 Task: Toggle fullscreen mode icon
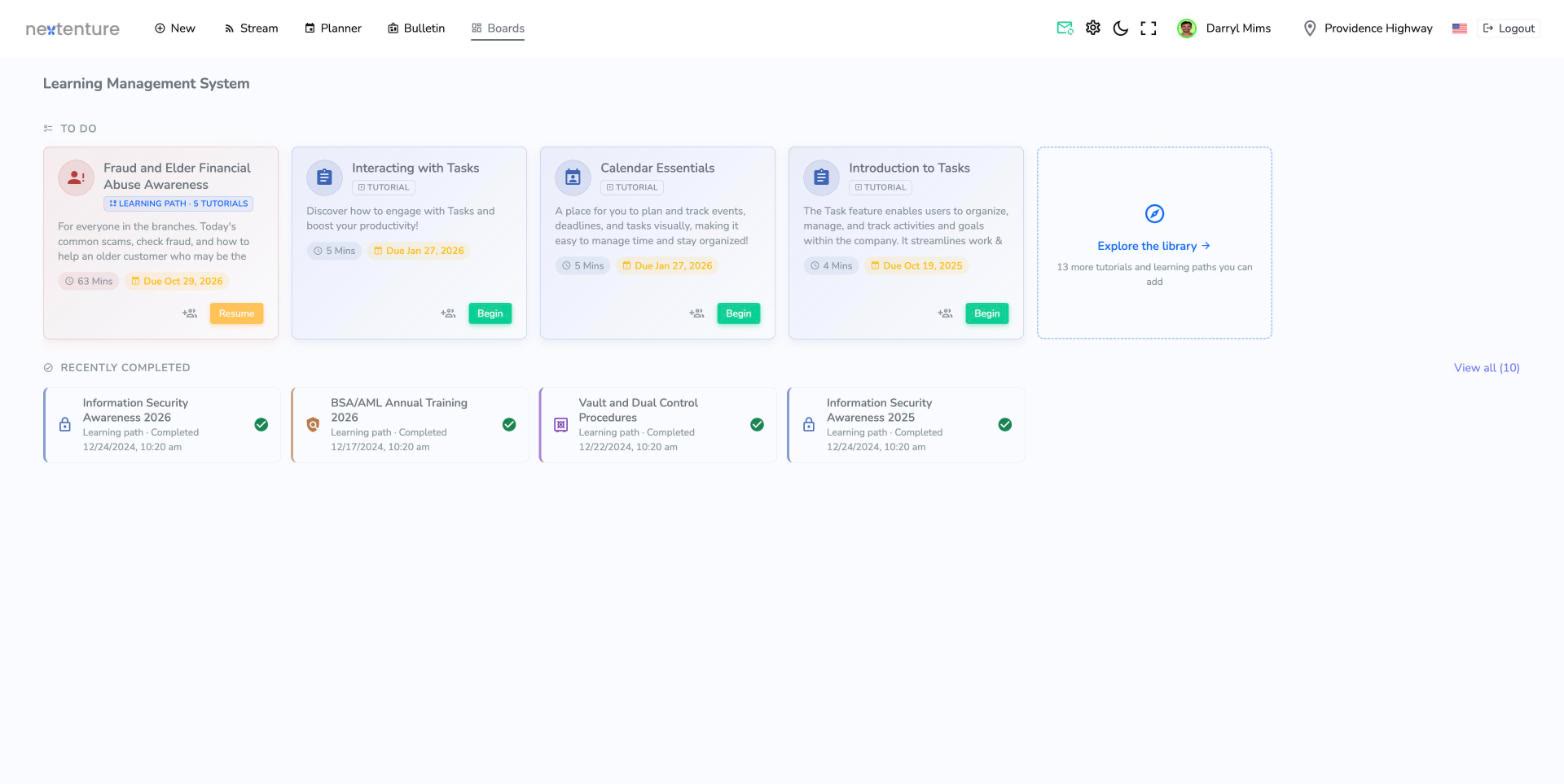tap(1149, 28)
